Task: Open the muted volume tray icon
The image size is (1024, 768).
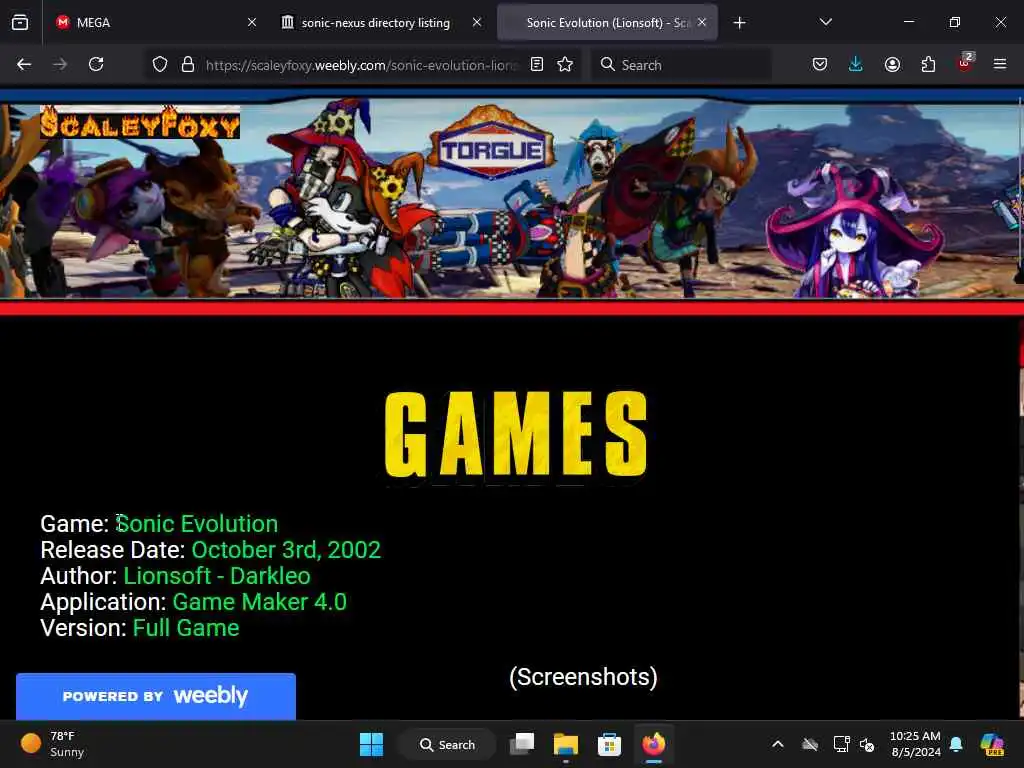Action: tap(867, 744)
